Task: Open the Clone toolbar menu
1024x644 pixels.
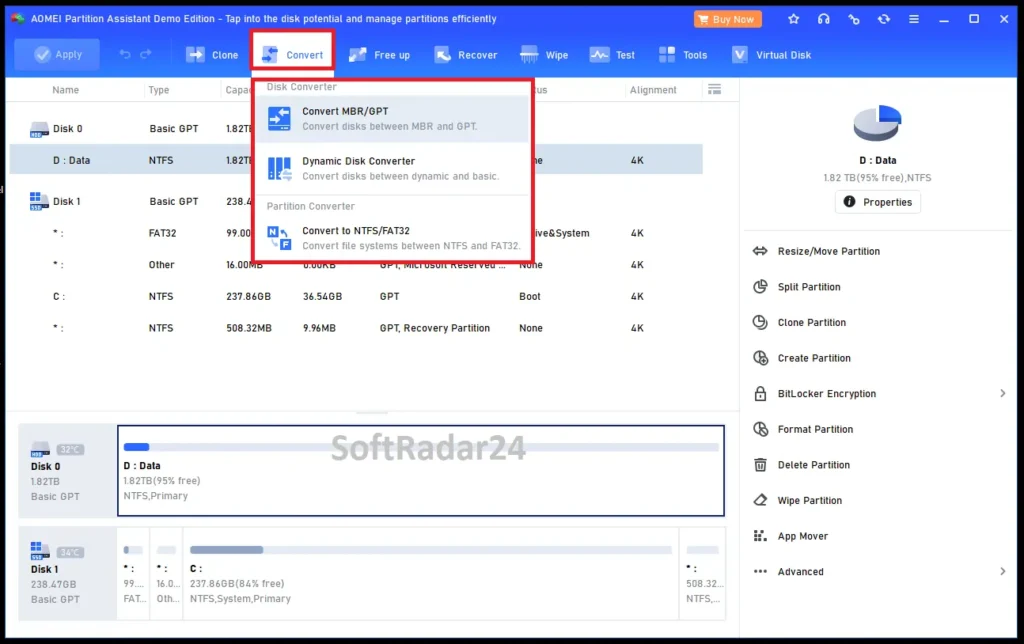Action: pyautogui.click(x=212, y=55)
